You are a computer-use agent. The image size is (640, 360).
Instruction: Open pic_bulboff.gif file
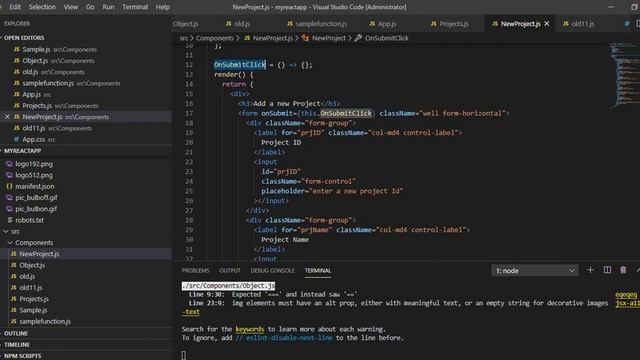point(36,198)
